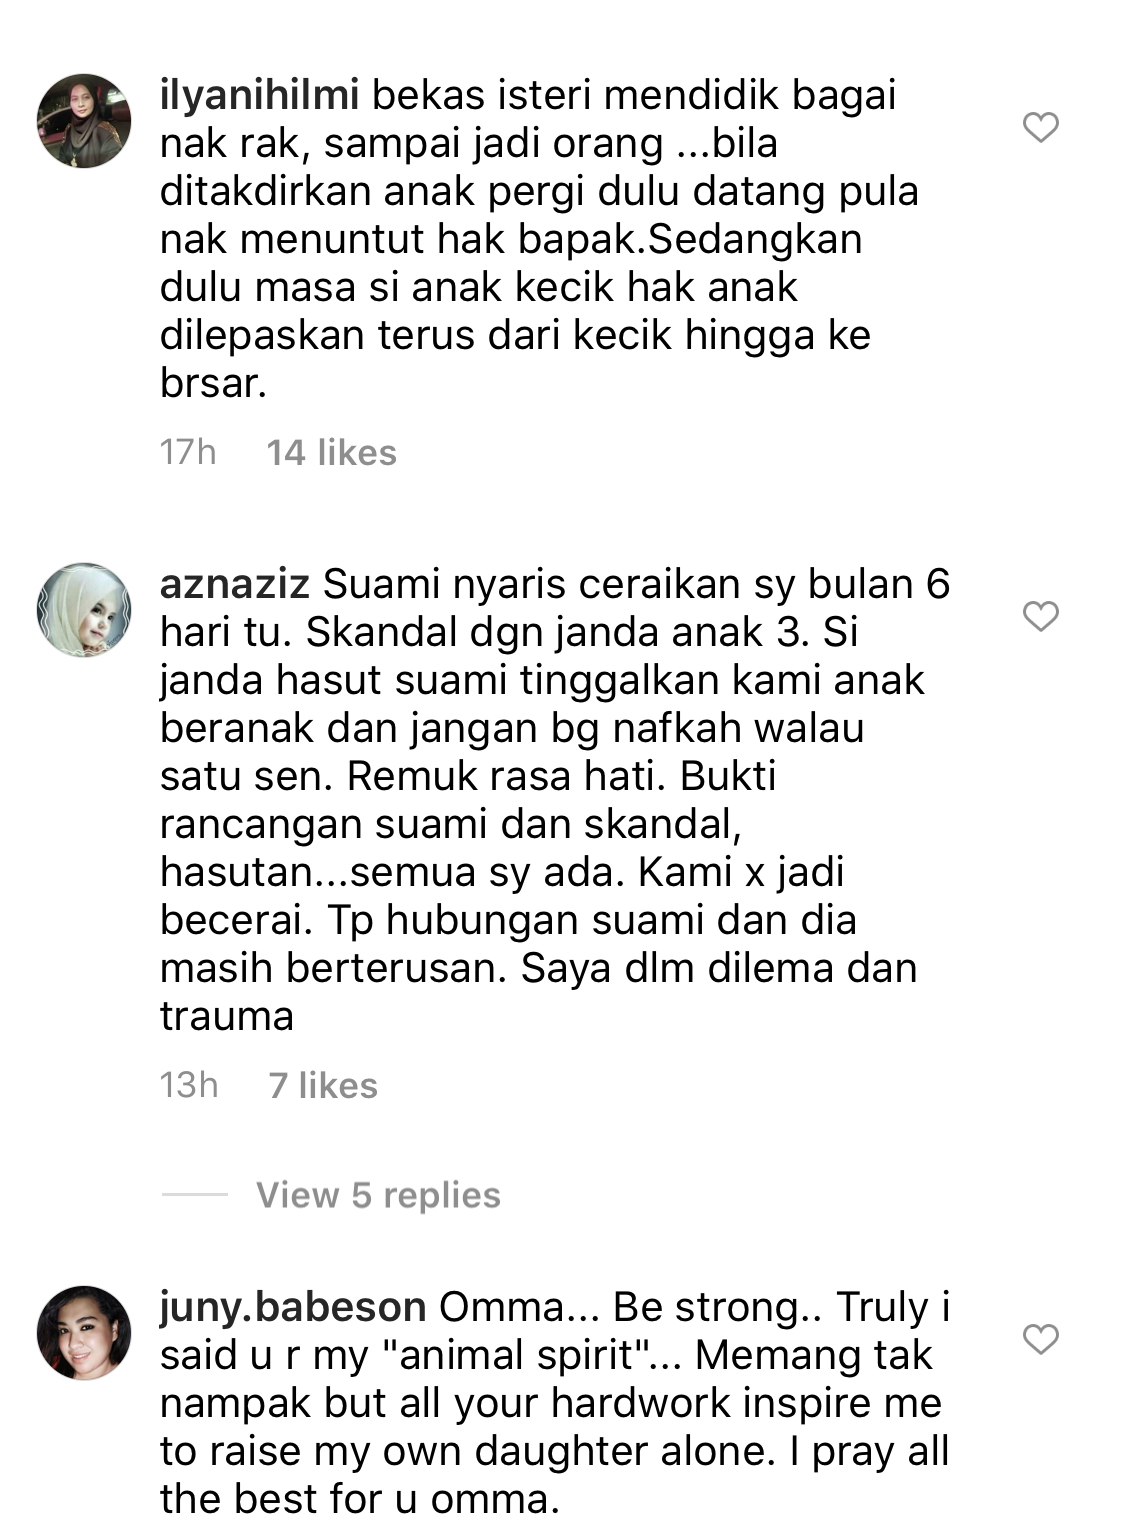Open ilyanihilmi username link

point(260,96)
